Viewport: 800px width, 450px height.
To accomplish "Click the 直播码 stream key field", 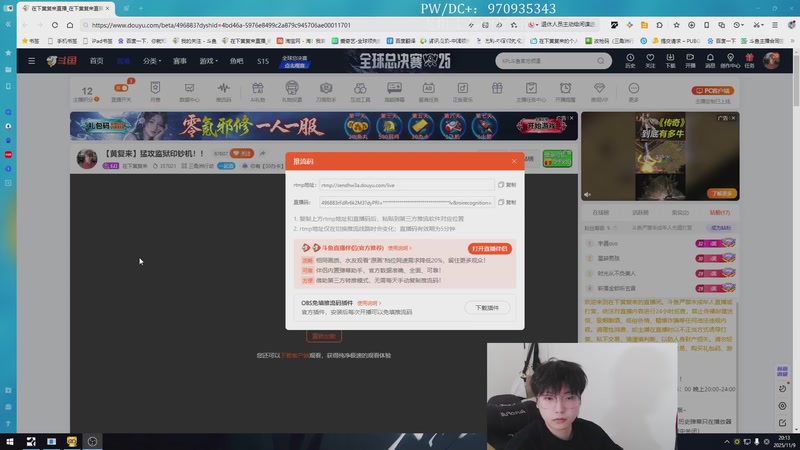I will tap(407, 203).
